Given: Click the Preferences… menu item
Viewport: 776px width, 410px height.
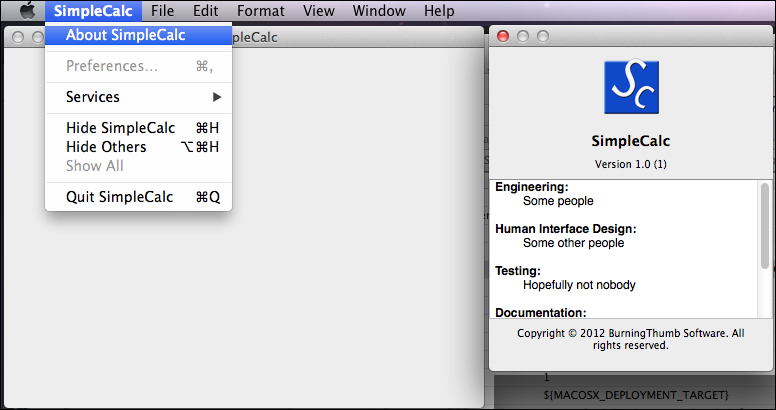Looking at the screenshot, I should point(112,66).
